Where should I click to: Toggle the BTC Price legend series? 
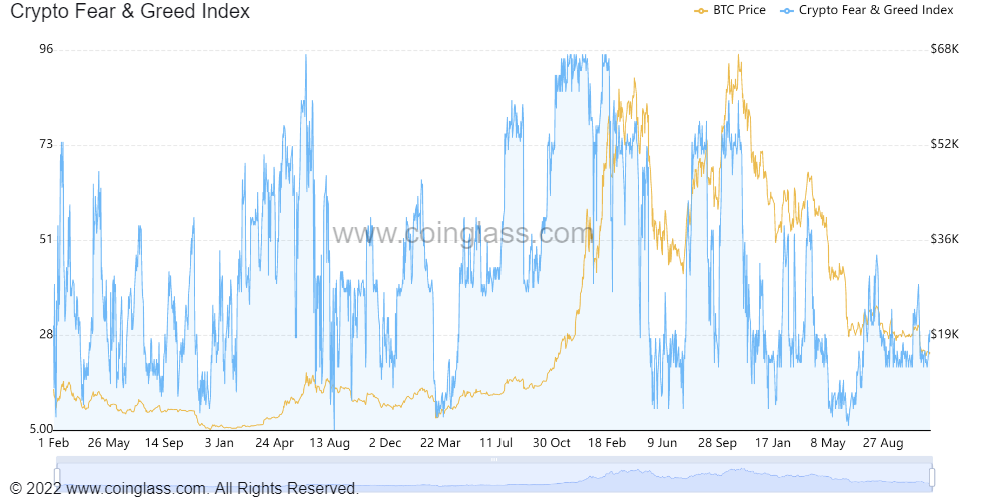[729, 10]
